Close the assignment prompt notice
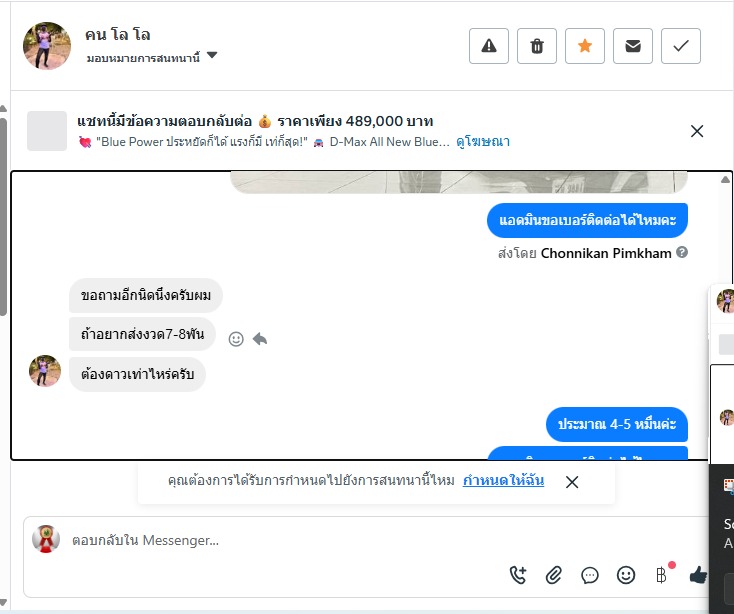 [572, 482]
